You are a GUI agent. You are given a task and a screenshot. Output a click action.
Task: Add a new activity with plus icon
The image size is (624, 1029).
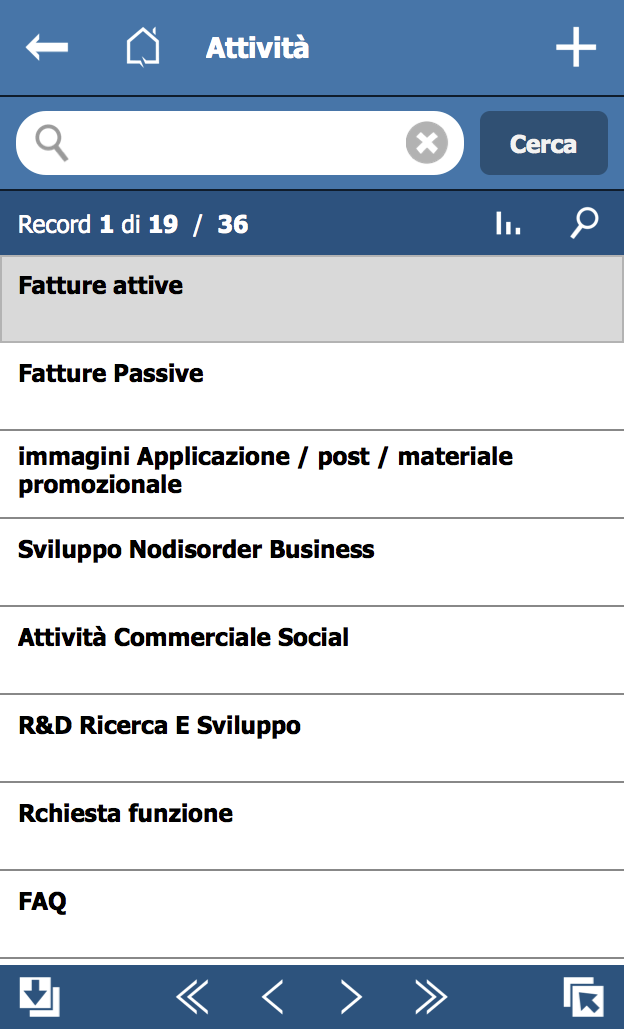(575, 47)
